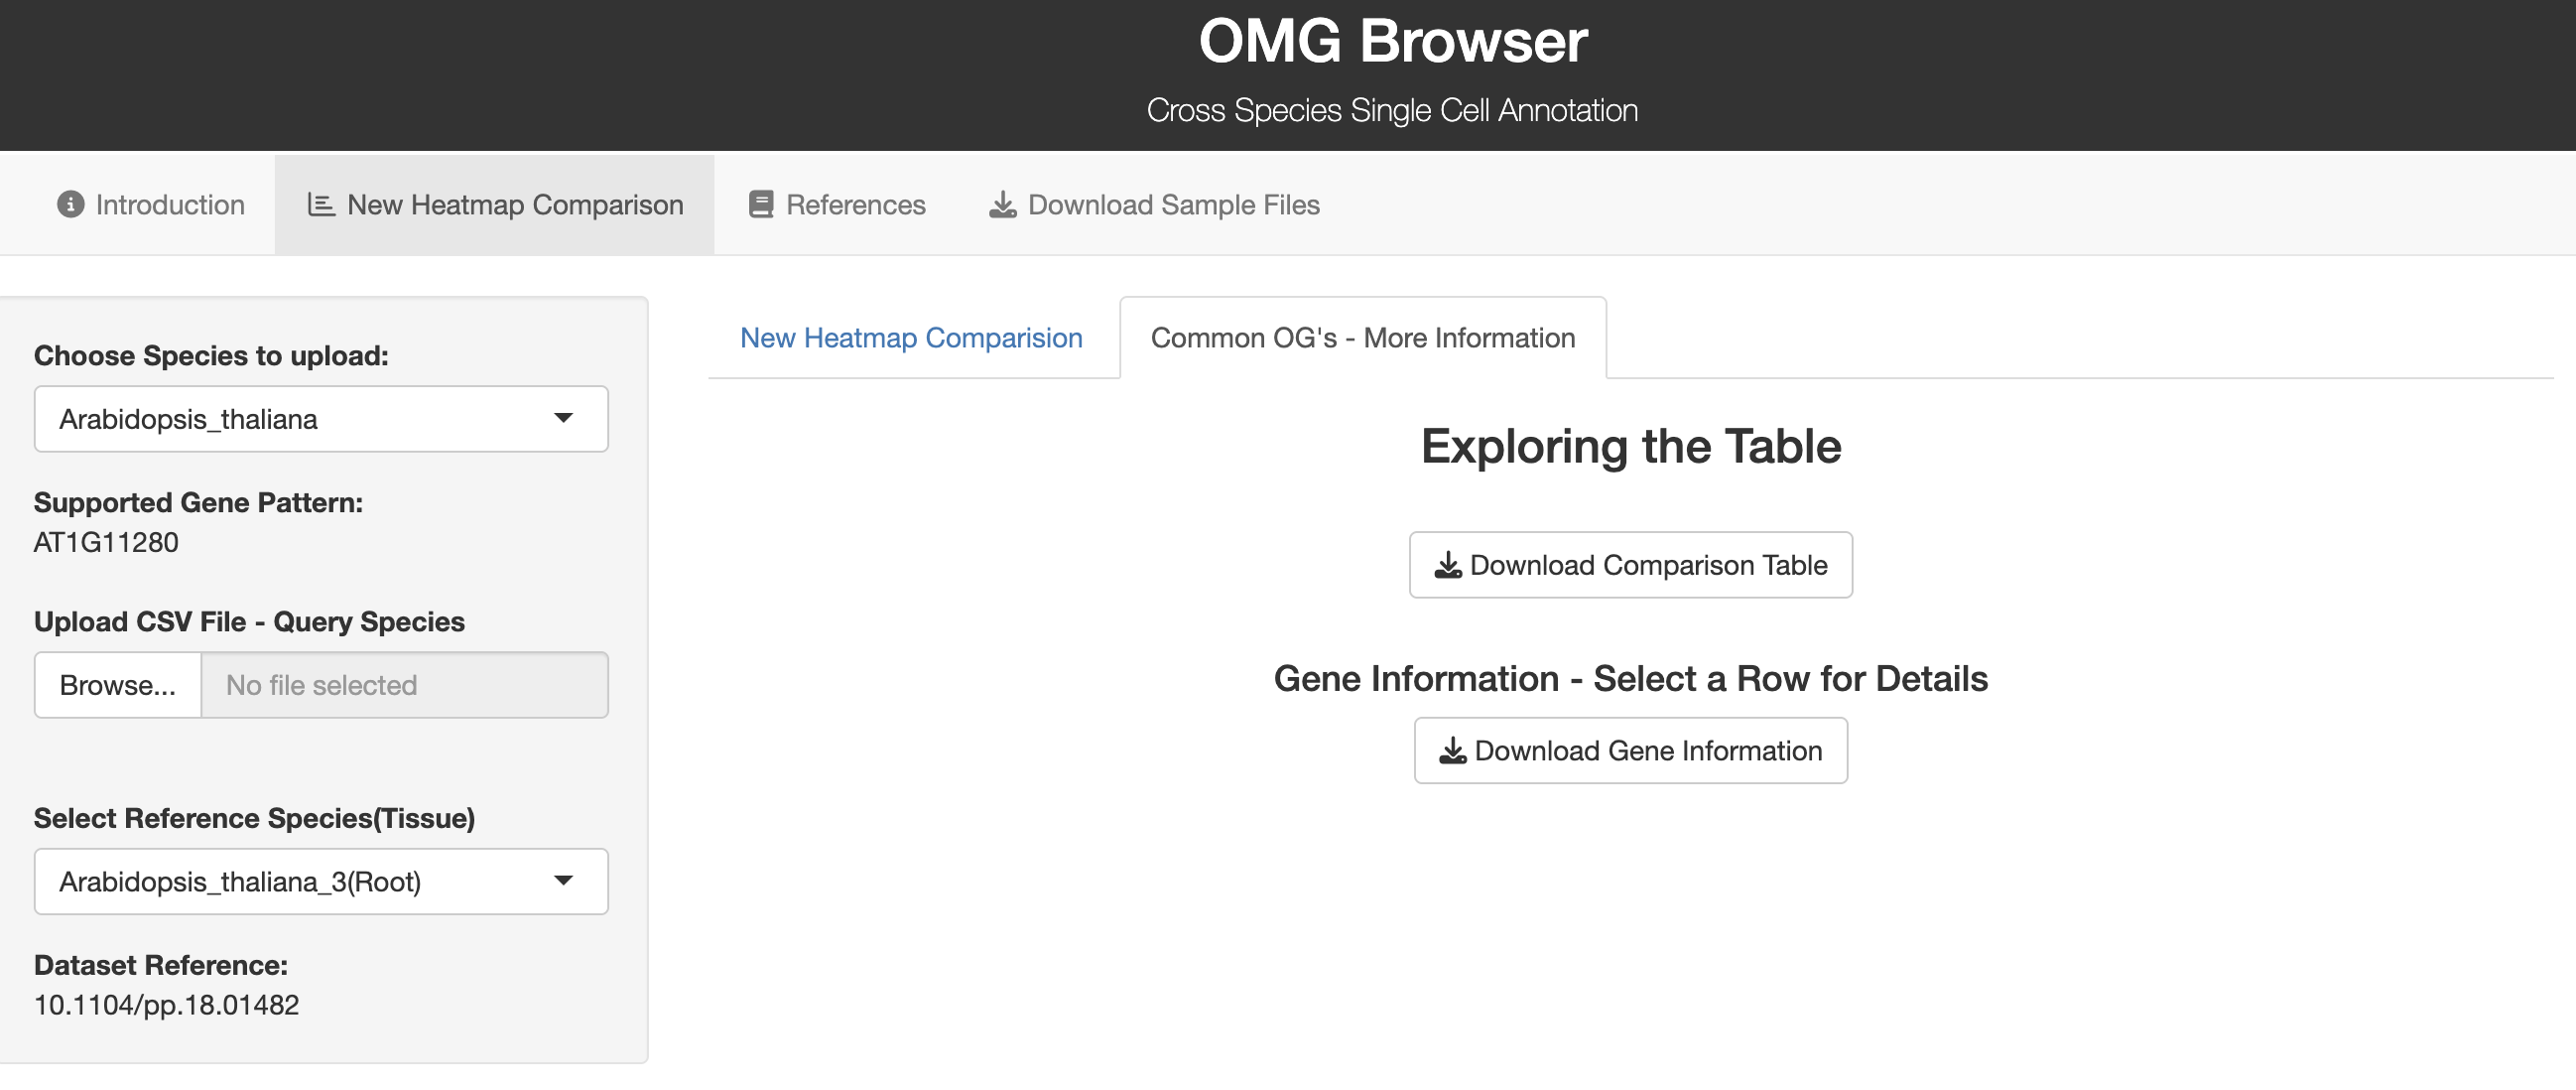The height and width of the screenshot is (1090, 2576).
Task: Click Download Gene Information
Action: pyautogui.click(x=1630, y=750)
